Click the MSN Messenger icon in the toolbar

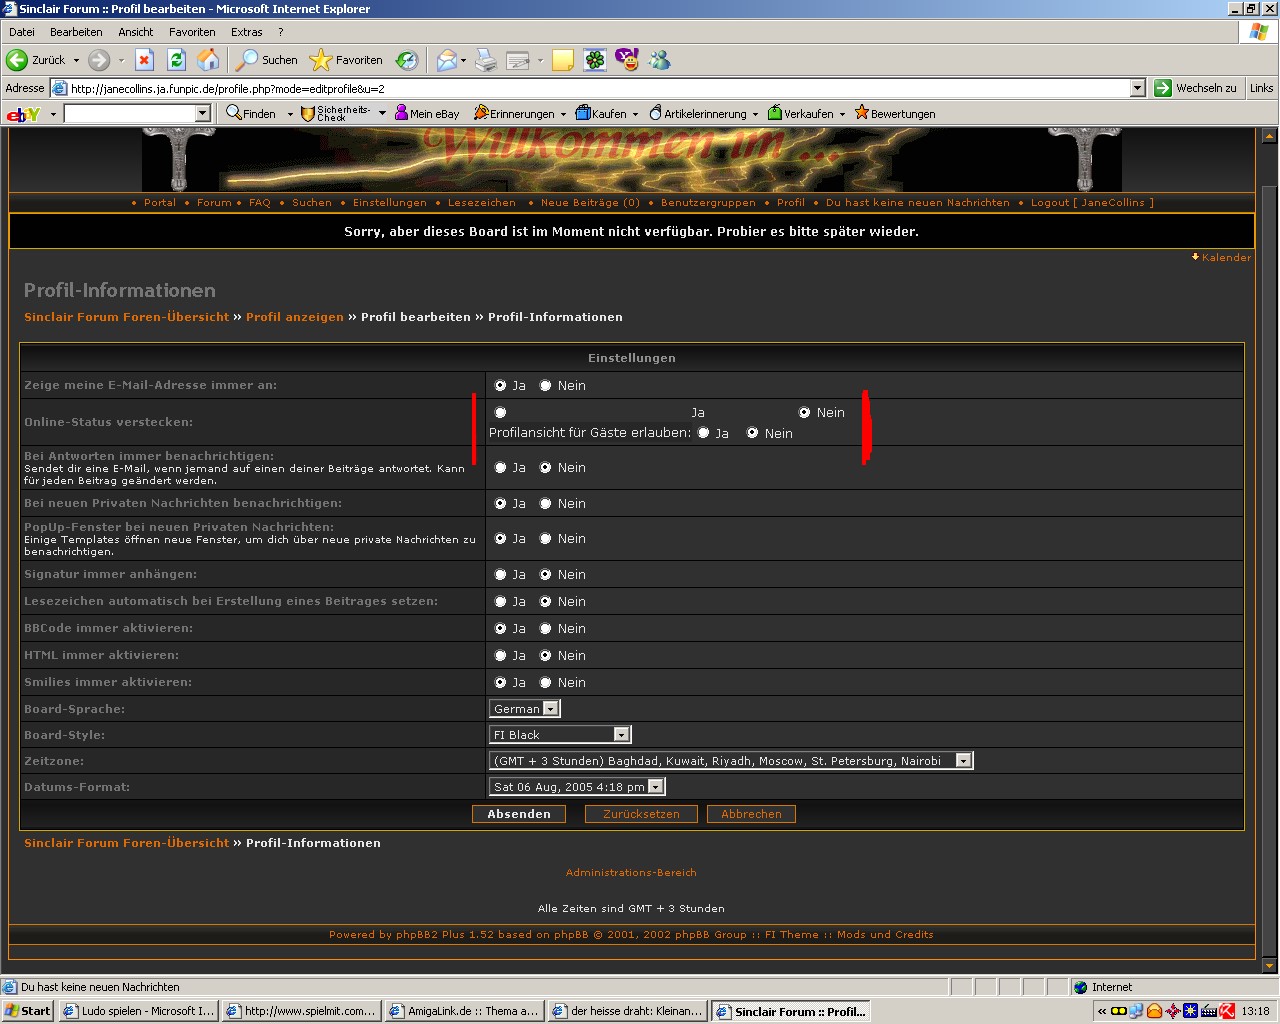[x=659, y=60]
